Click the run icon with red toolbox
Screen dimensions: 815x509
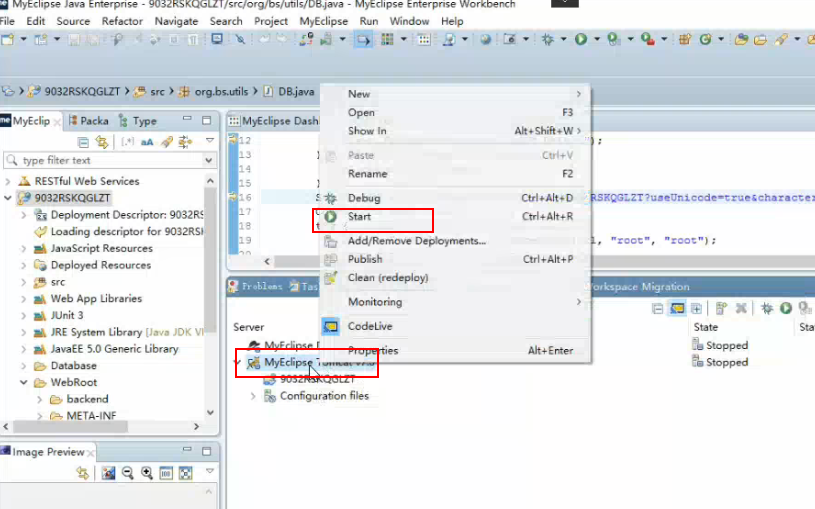pos(647,39)
